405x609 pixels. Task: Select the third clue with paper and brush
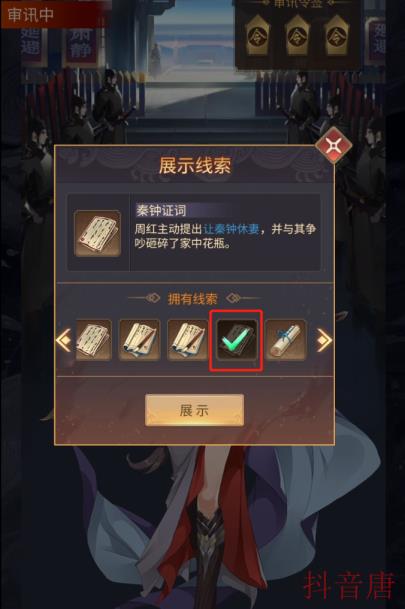click(188, 340)
